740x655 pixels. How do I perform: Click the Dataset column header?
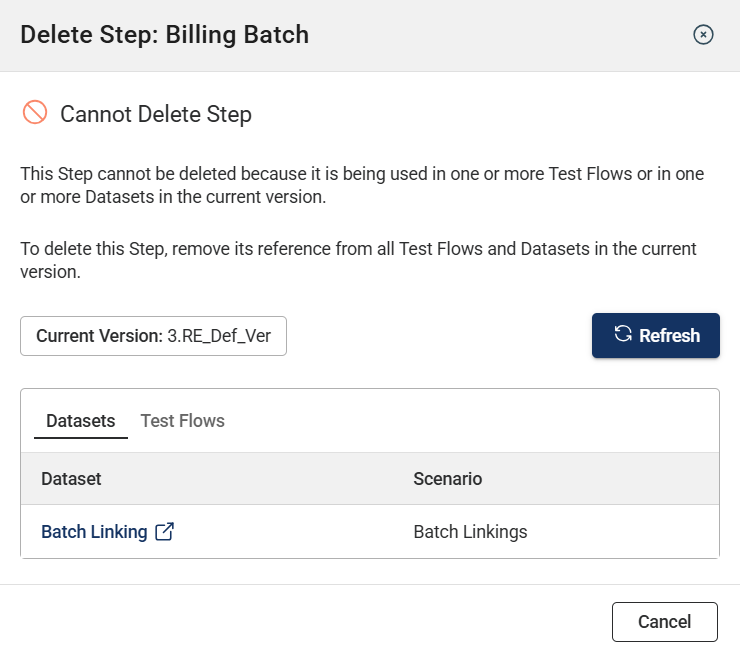[71, 479]
